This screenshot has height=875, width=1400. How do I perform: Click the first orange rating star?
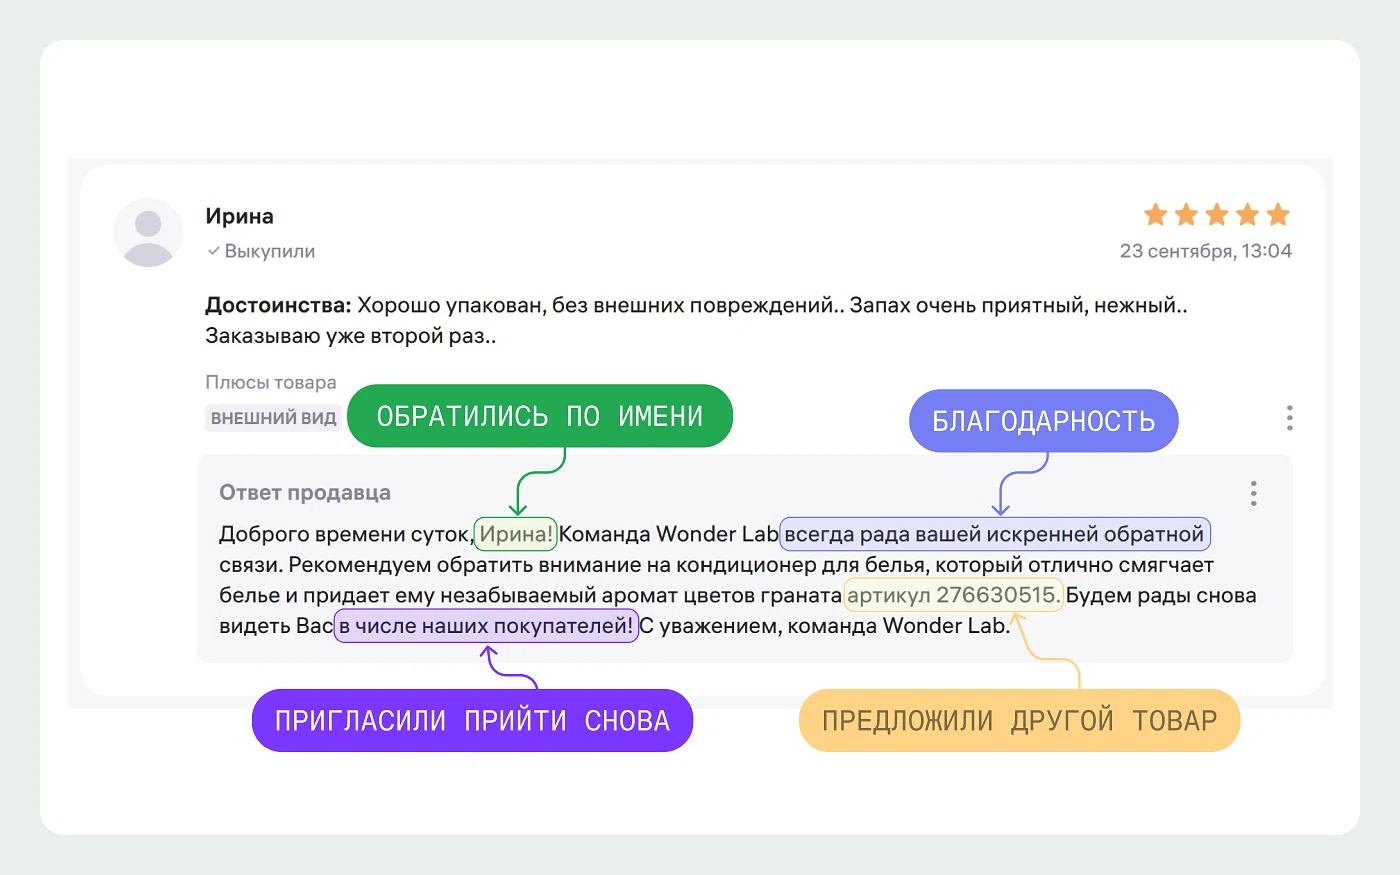pos(1155,215)
